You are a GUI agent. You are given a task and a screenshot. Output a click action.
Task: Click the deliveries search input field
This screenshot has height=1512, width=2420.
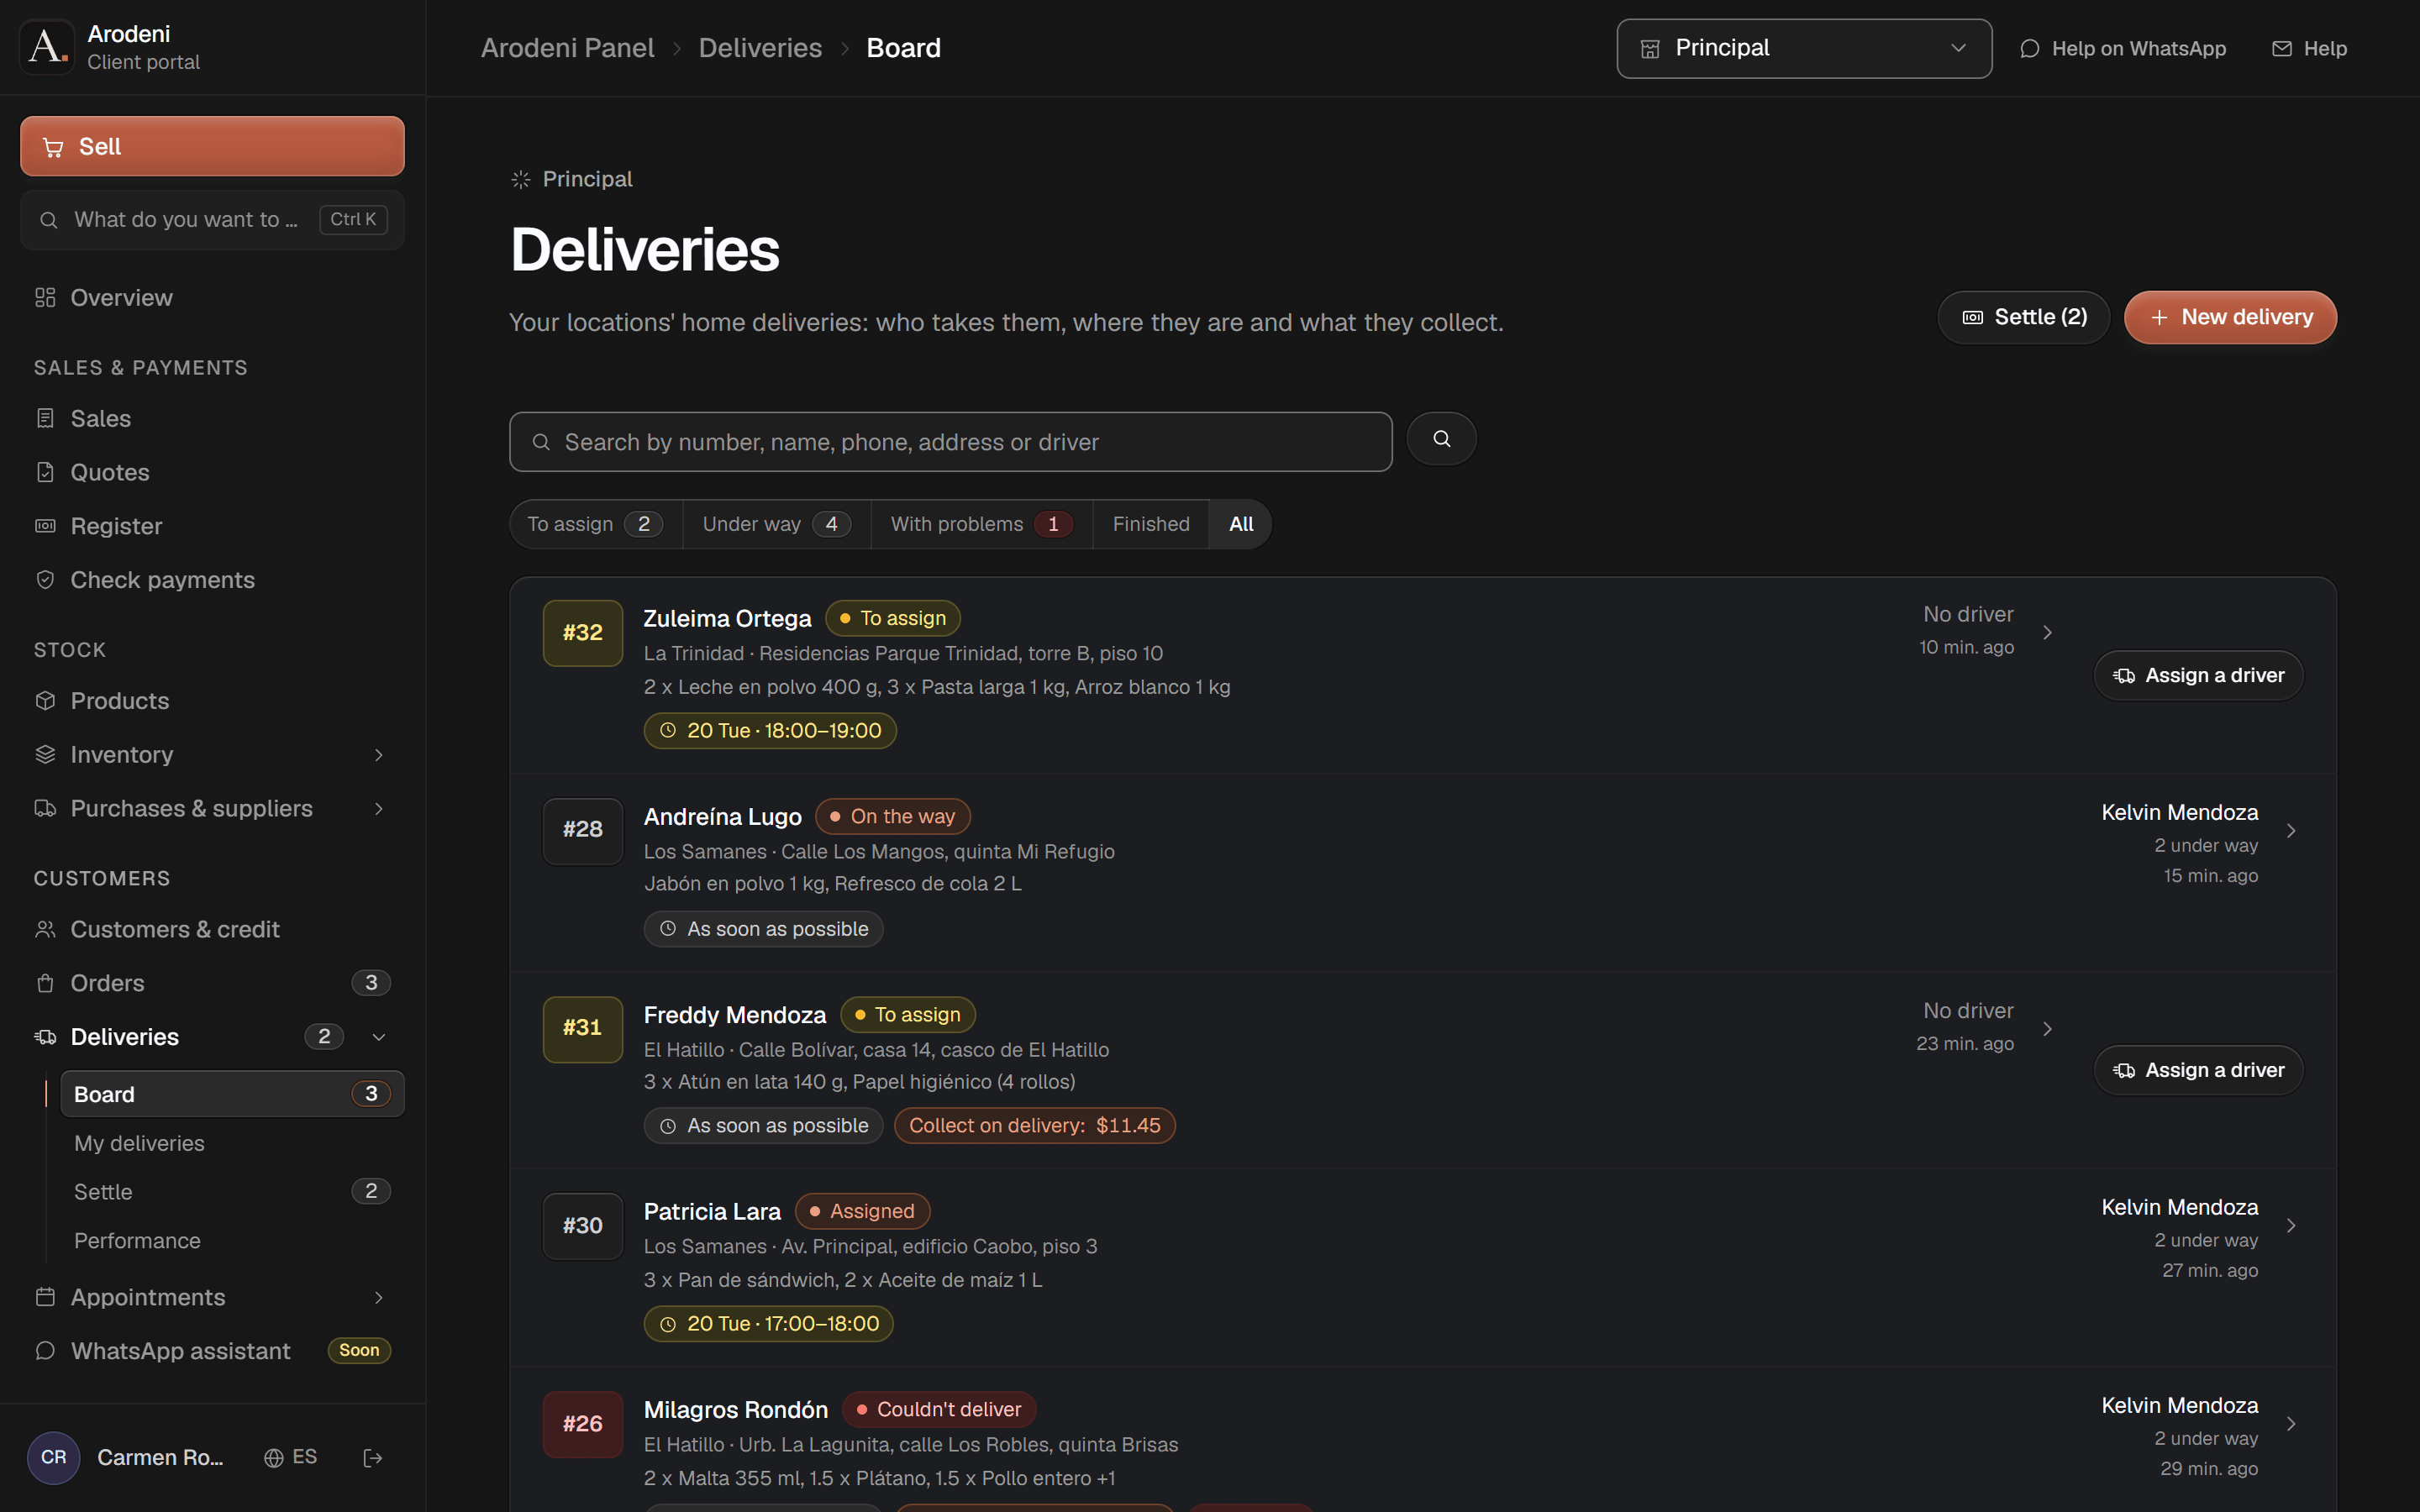click(950, 442)
